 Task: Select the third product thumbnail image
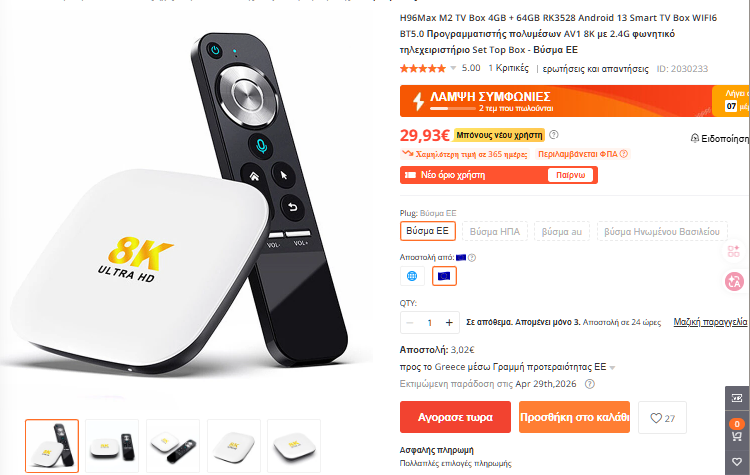click(x=173, y=446)
